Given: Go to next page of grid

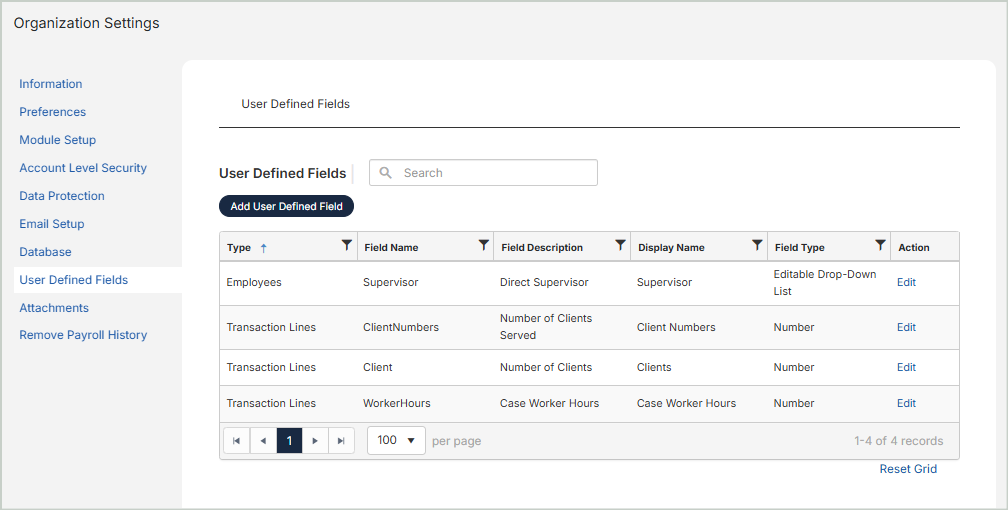Looking at the screenshot, I should [x=315, y=441].
